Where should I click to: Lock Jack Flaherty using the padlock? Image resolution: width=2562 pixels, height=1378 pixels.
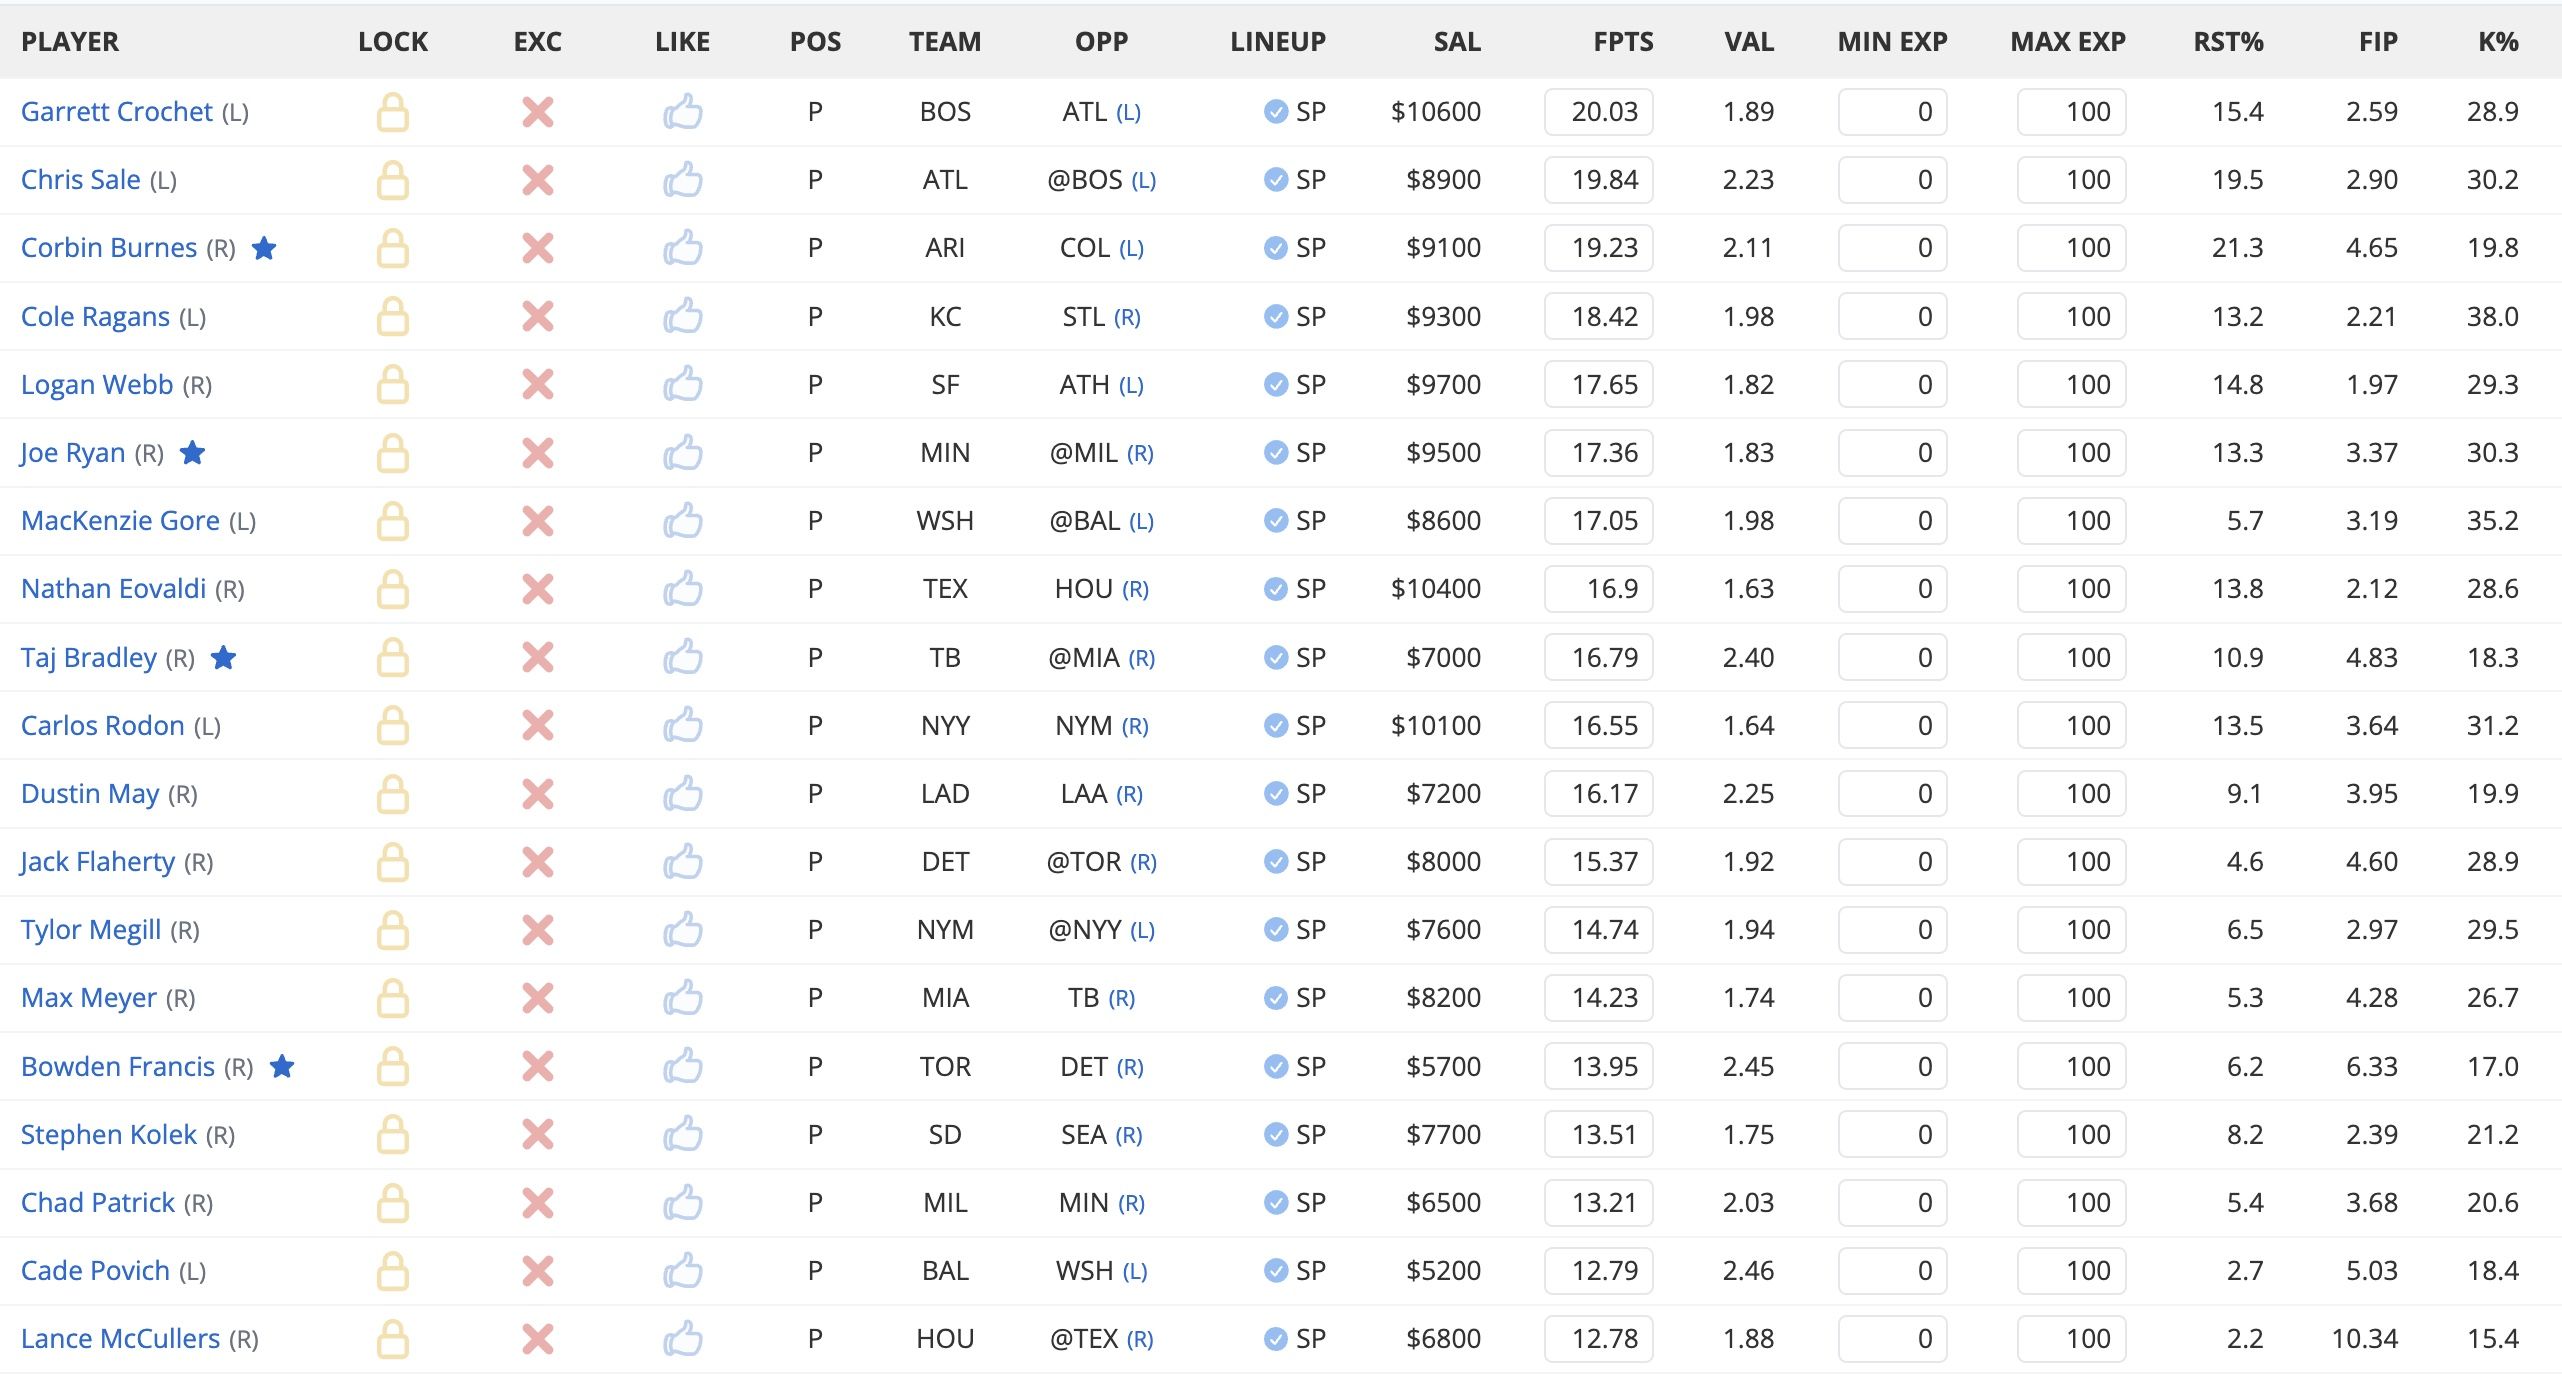tap(393, 862)
